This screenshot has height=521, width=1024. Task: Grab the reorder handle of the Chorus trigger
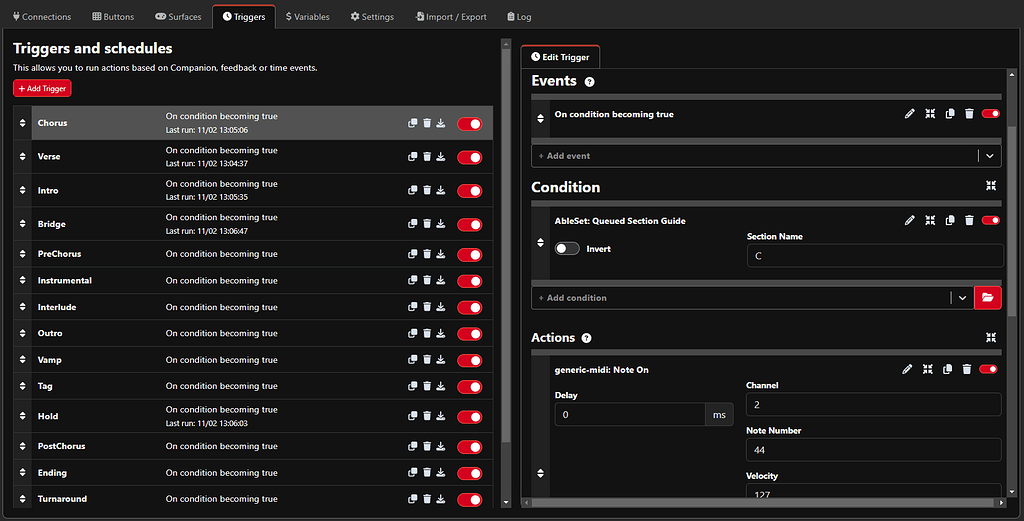tap(23, 123)
